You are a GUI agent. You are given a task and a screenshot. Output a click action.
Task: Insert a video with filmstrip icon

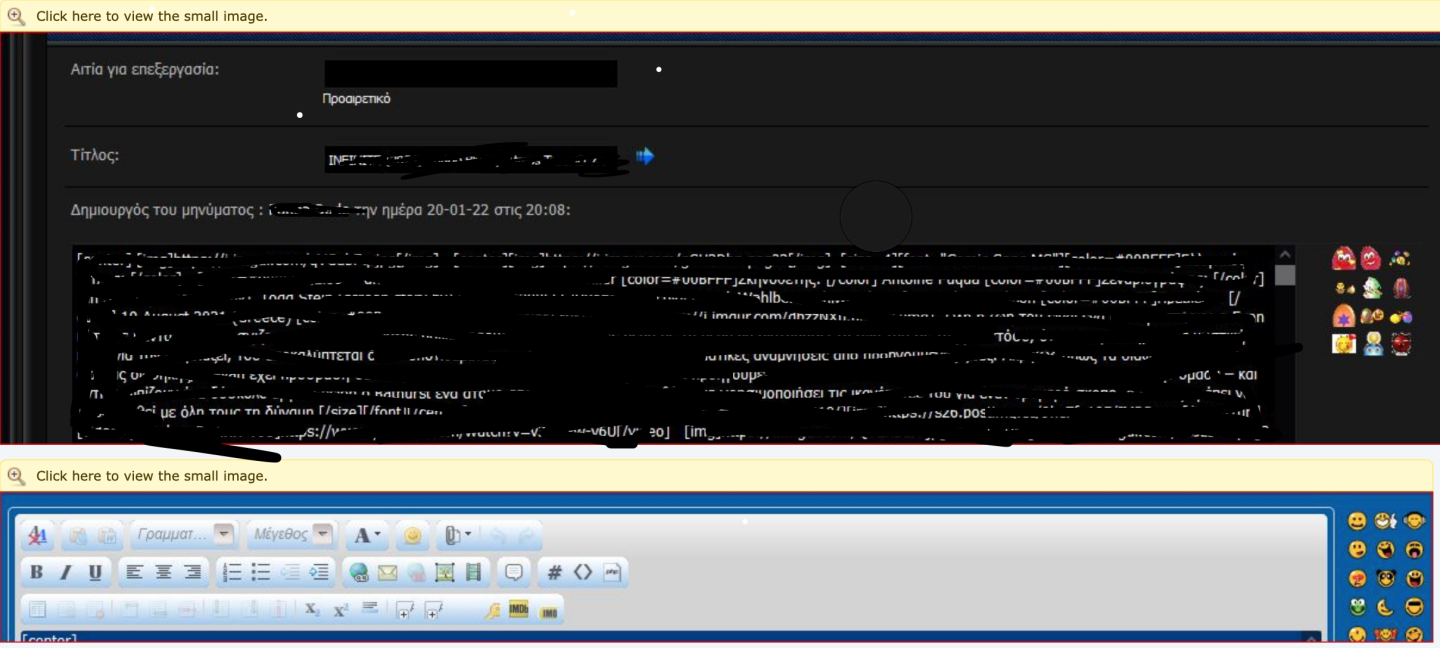point(474,573)
